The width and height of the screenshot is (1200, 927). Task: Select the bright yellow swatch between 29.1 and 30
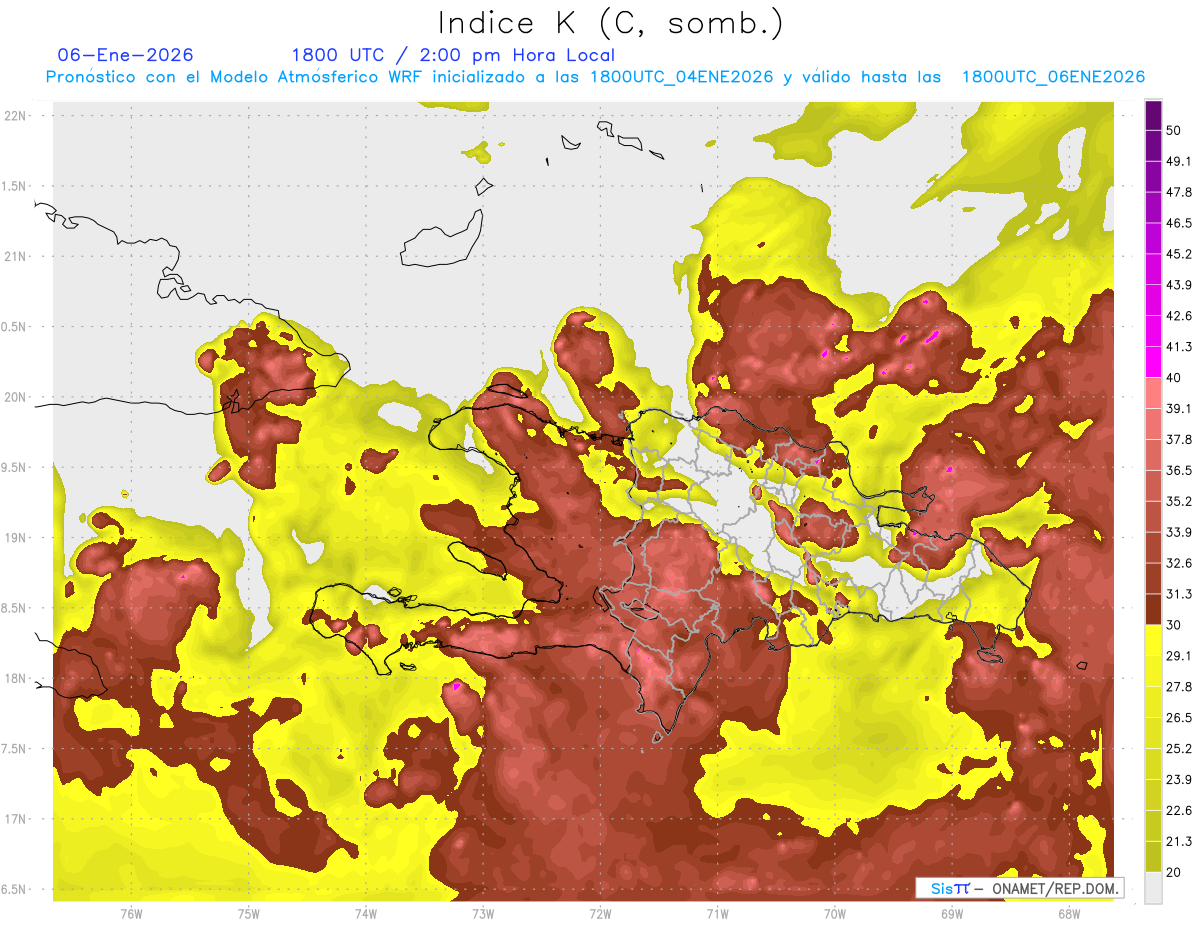pyautogui.click(x=1153, y=640)
